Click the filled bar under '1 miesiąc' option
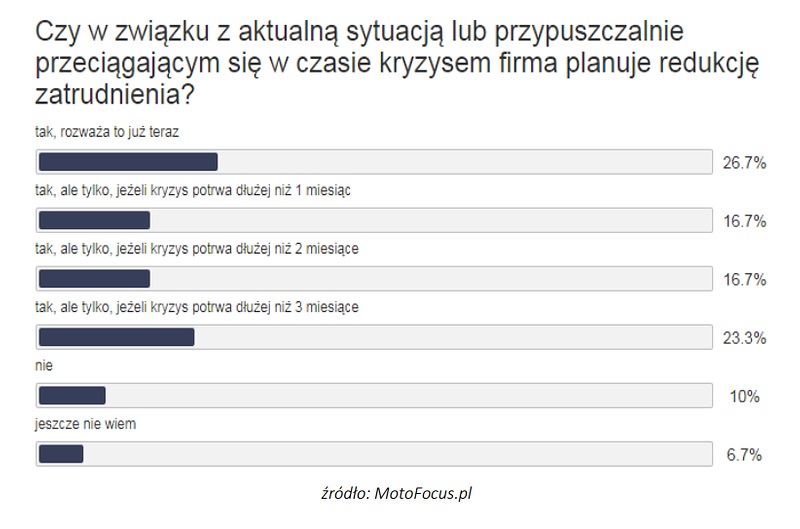Viewport: 800px width, 529px height. click(x=94, y=220)
